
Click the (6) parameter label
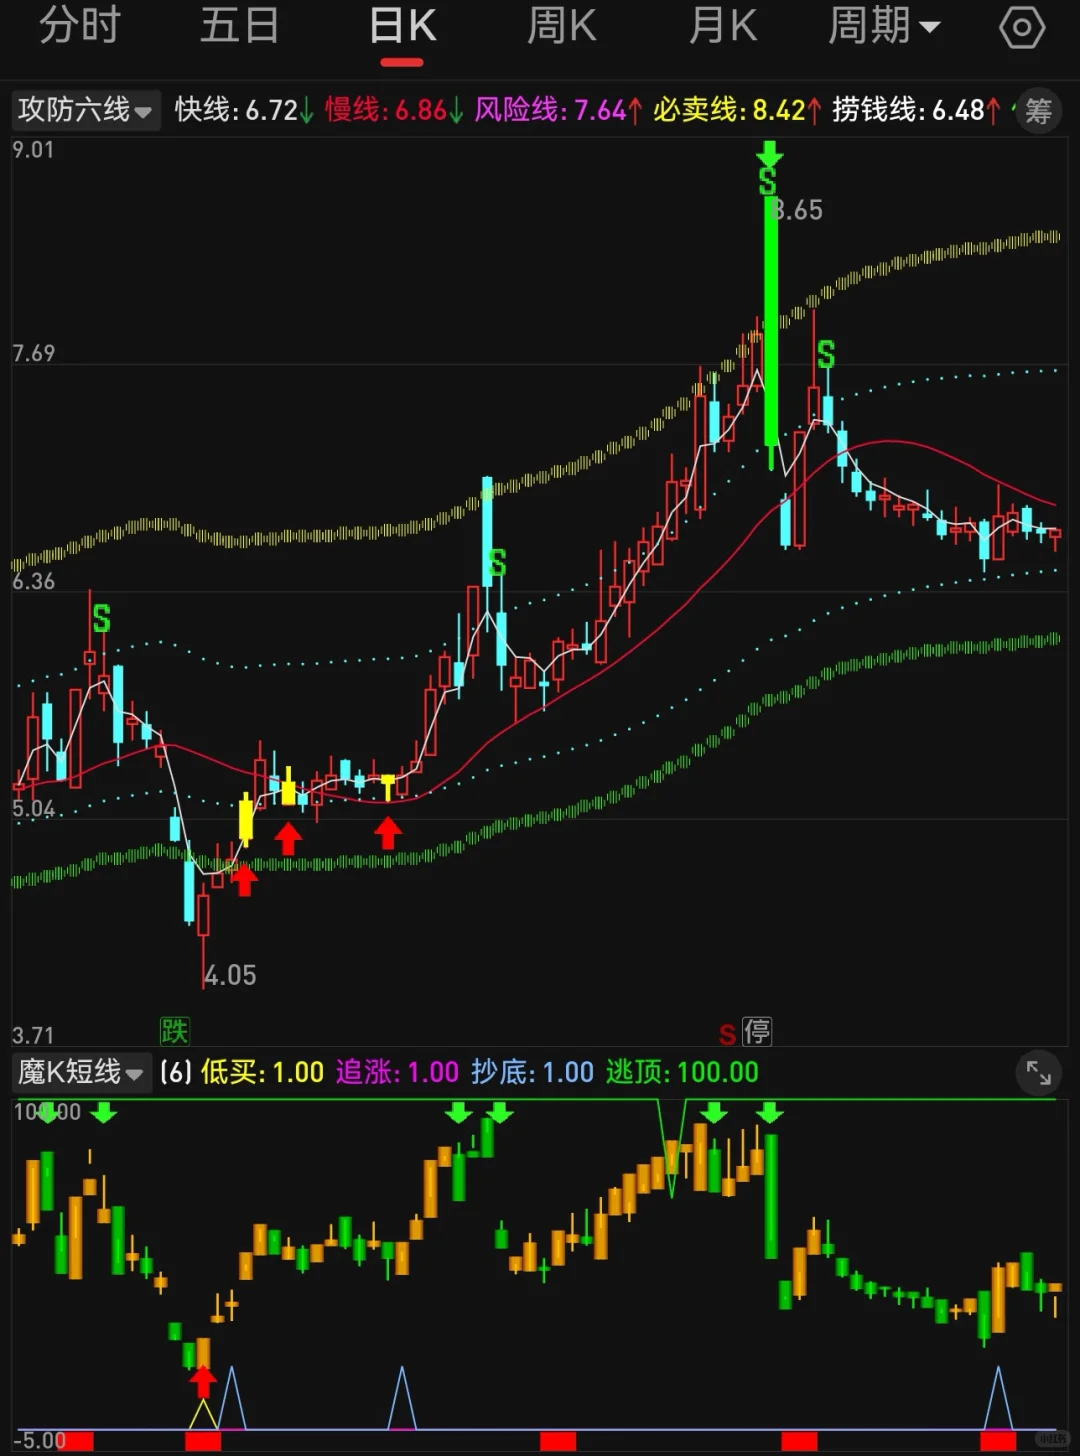tap(176, 1072)
